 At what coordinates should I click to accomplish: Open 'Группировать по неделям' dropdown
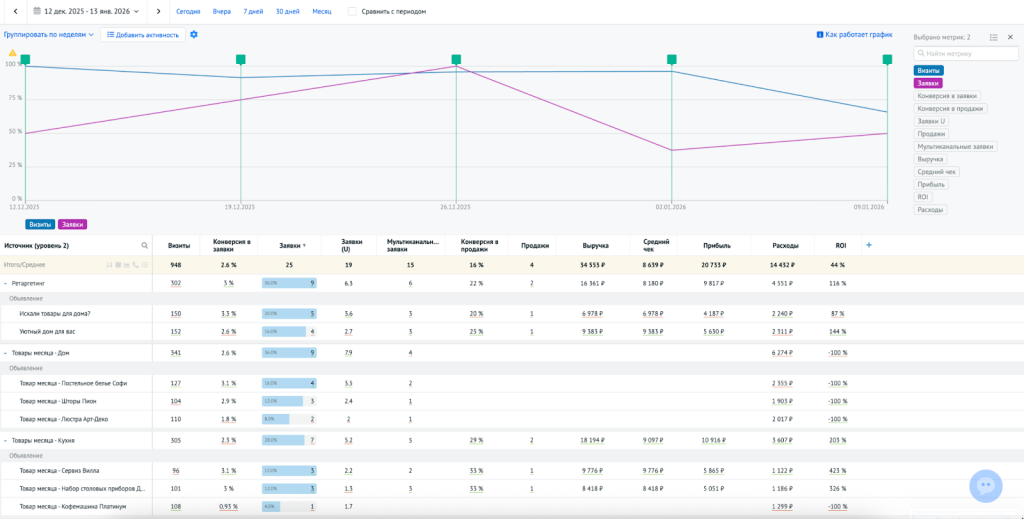coord(49,34)
